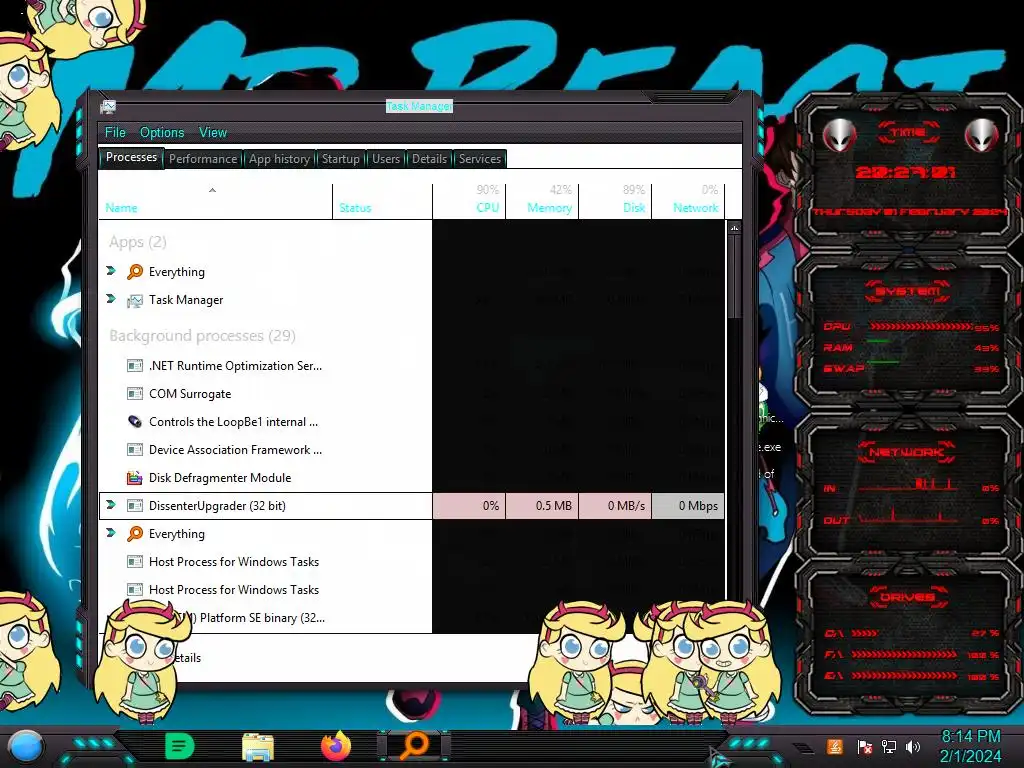
Task: Click DissenterUpgrader 0 Mbps network cell
Action: pyautogui.click(x=688, y=505)
